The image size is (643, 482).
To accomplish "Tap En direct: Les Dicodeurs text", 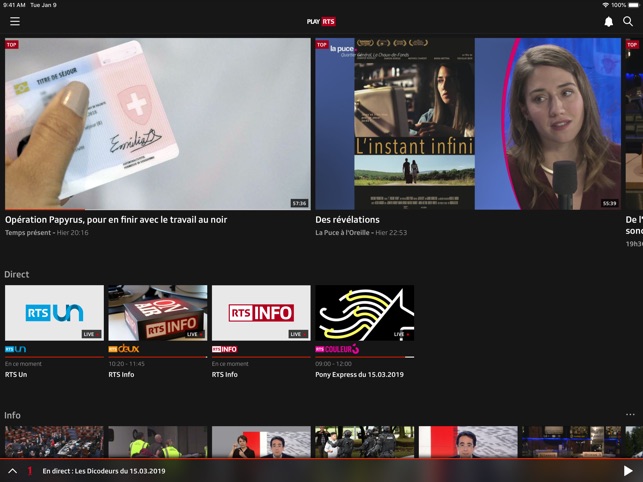I will (x=104, y=471).
